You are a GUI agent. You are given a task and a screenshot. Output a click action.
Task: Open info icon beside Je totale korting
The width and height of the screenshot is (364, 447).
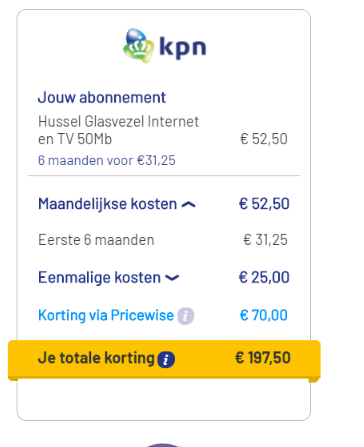[x=166, y=359]
